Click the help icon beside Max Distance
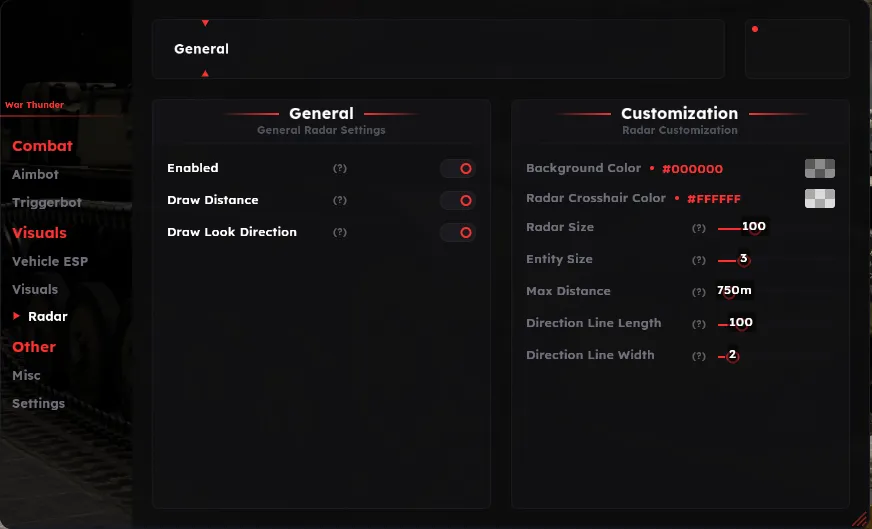This screenshot has width=872, height=529. click(x=699, y=292)
